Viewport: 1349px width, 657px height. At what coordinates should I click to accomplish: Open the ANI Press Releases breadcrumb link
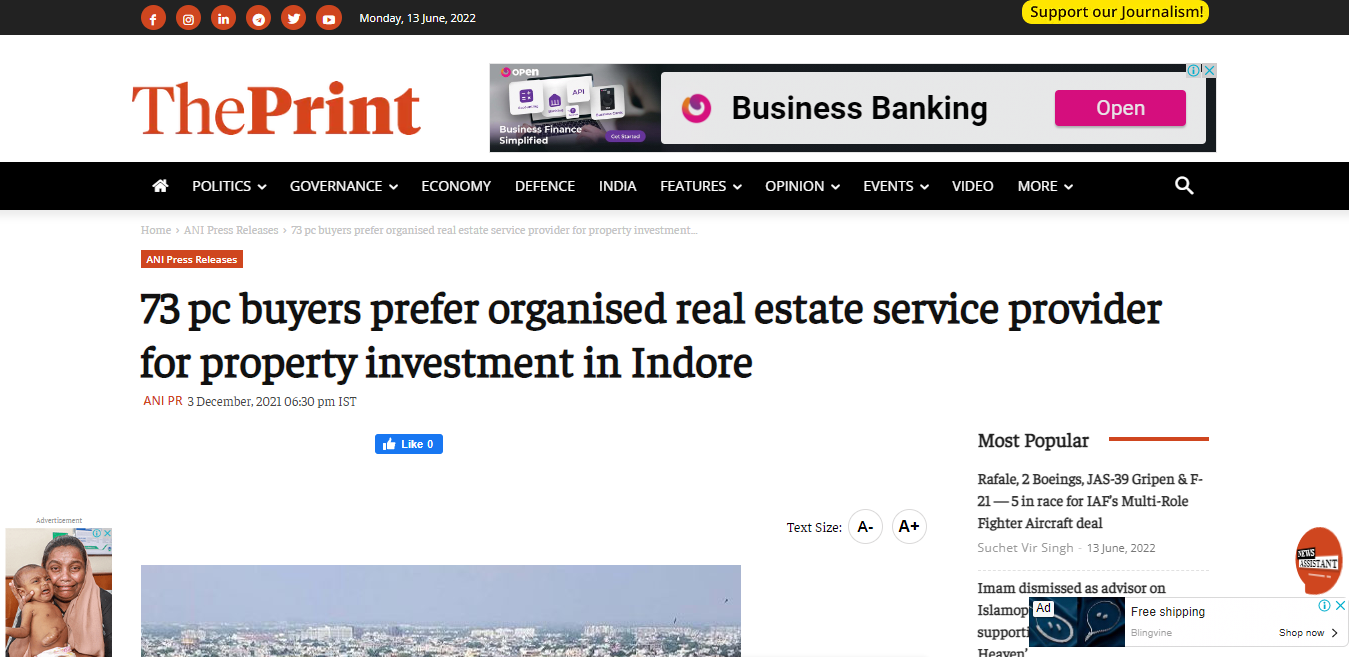pyautogui.click(x=231, y=230)
